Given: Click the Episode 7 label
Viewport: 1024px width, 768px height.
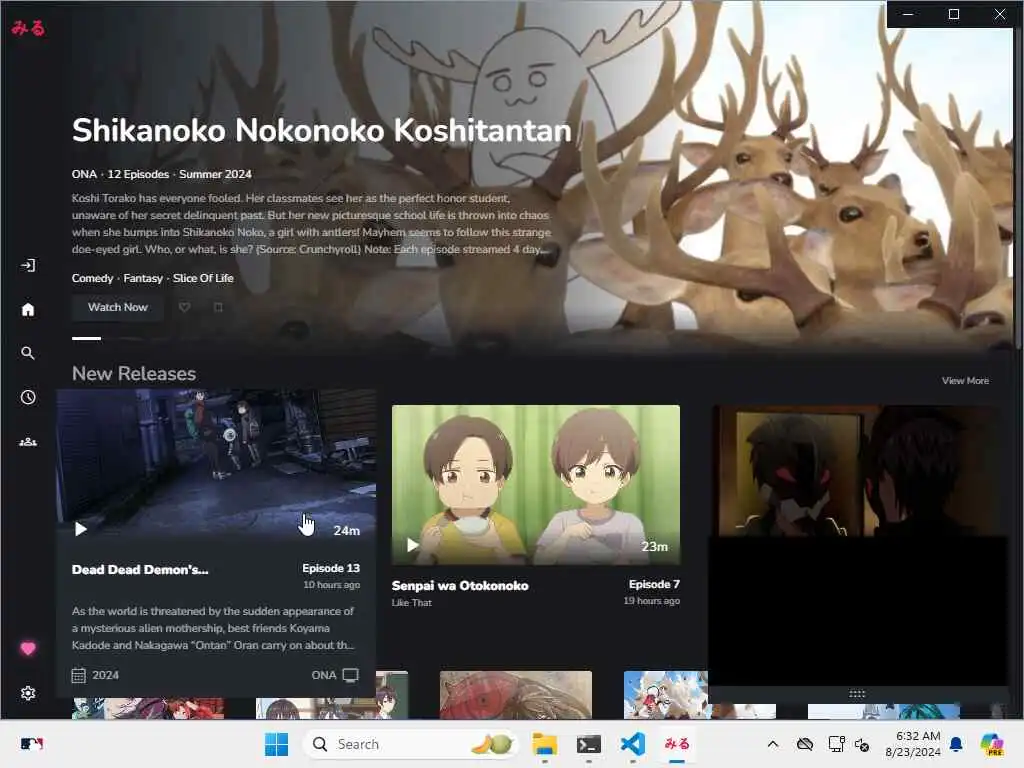Looking at the screenshot, I should click(654, 584).
